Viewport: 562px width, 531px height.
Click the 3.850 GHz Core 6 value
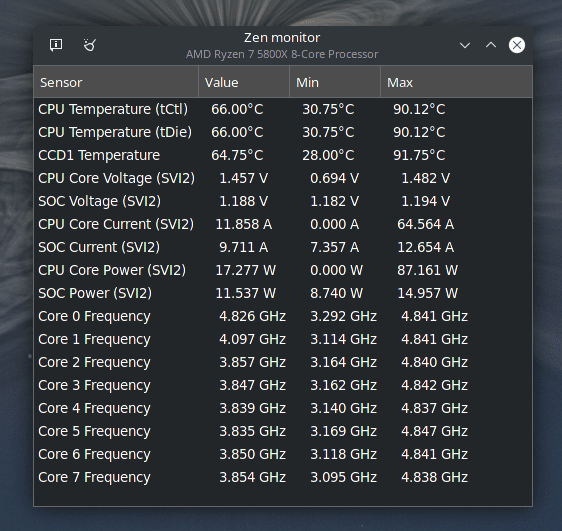[x=253, y=454]
